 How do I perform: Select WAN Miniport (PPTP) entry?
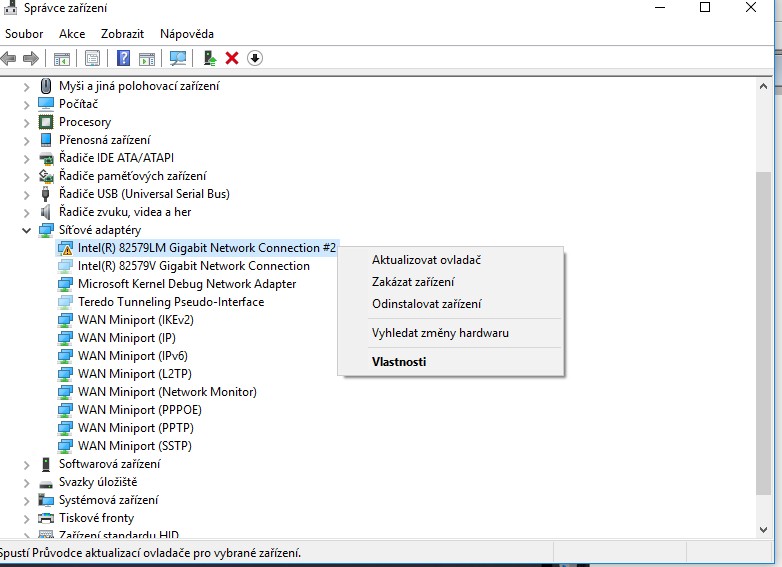(x=136, y=427)
